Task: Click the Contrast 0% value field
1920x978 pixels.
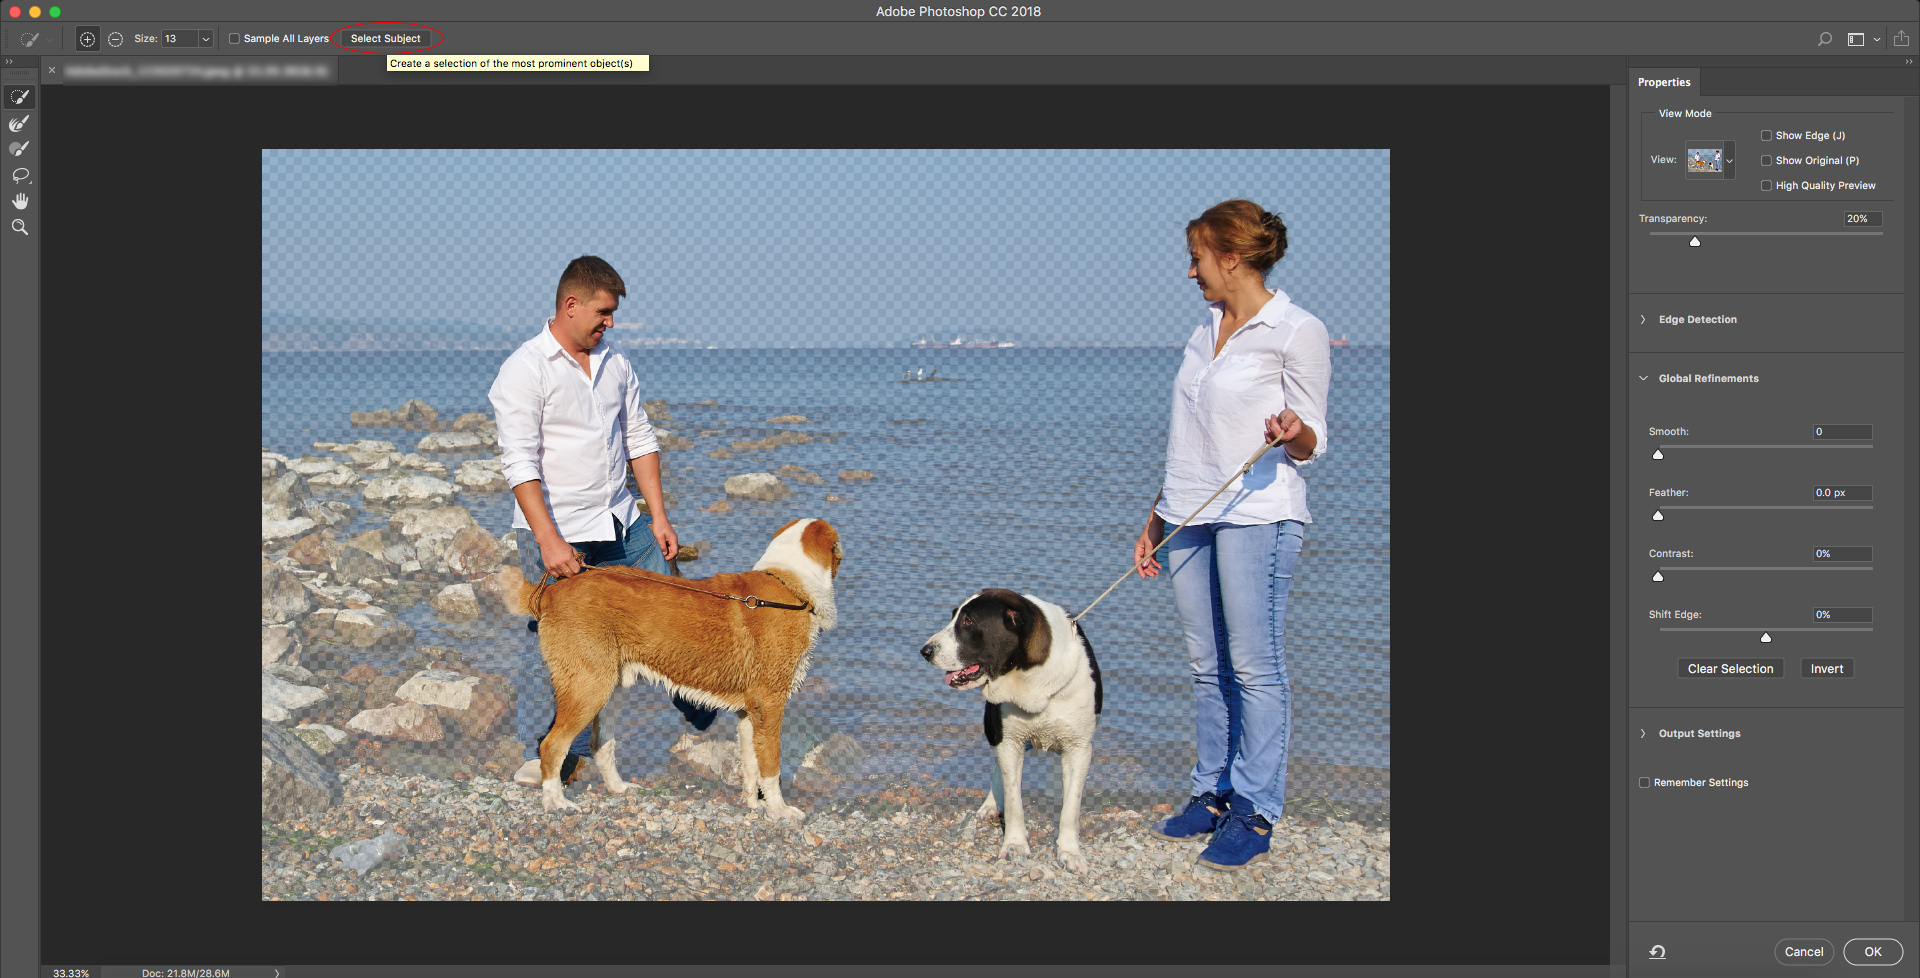Action: tap(1842, 554)
